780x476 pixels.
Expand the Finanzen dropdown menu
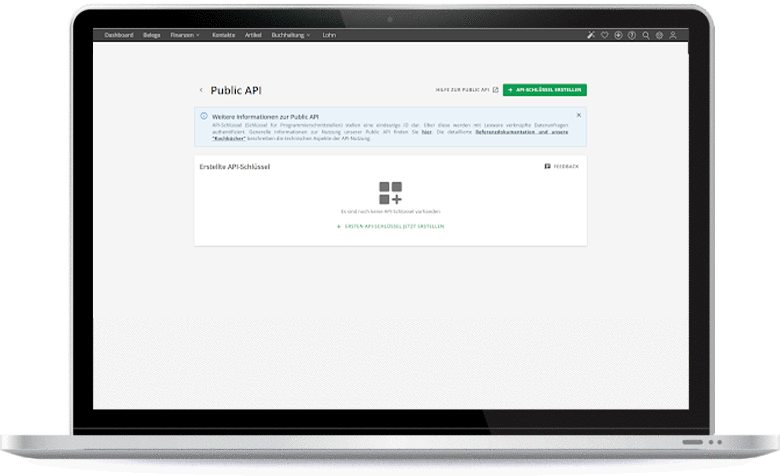[x=185, y=35]
